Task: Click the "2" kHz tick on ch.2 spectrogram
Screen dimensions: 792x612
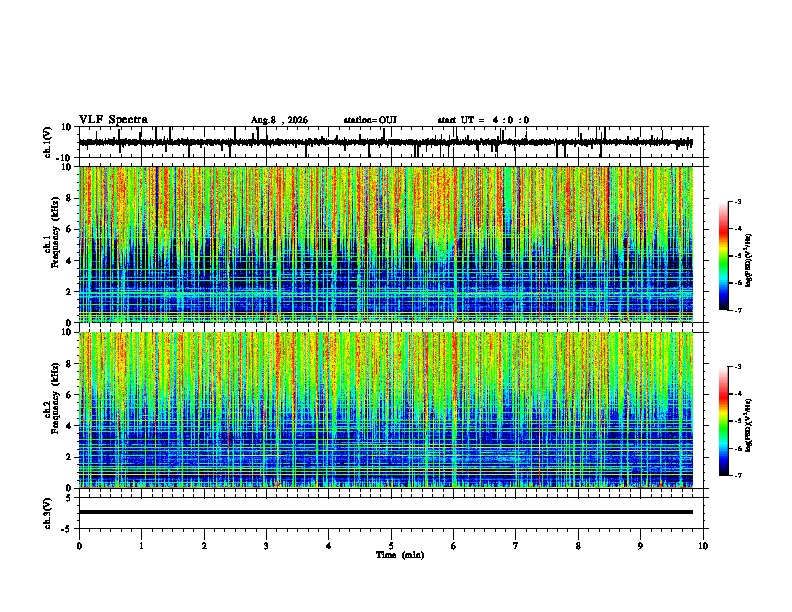Action: tap(70, 457)
